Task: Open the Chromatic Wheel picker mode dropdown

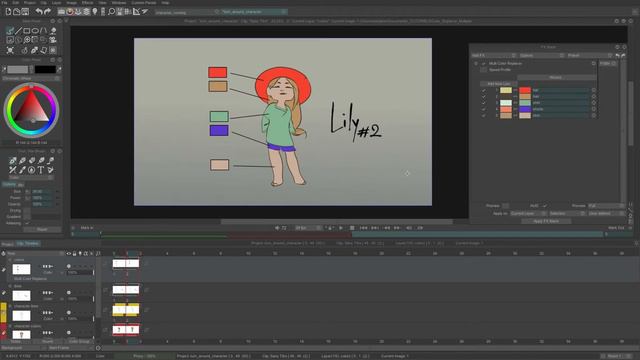Action: 31,78
